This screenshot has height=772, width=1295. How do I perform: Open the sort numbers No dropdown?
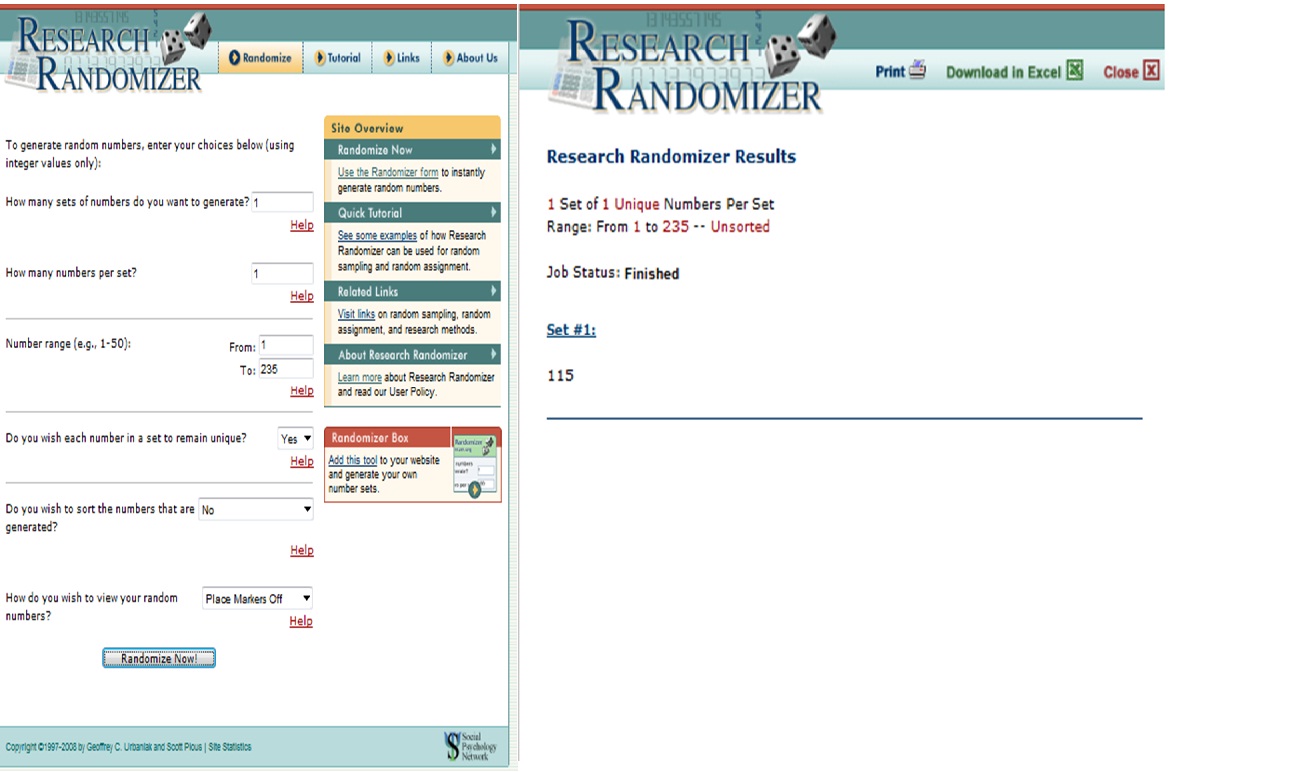256,509
